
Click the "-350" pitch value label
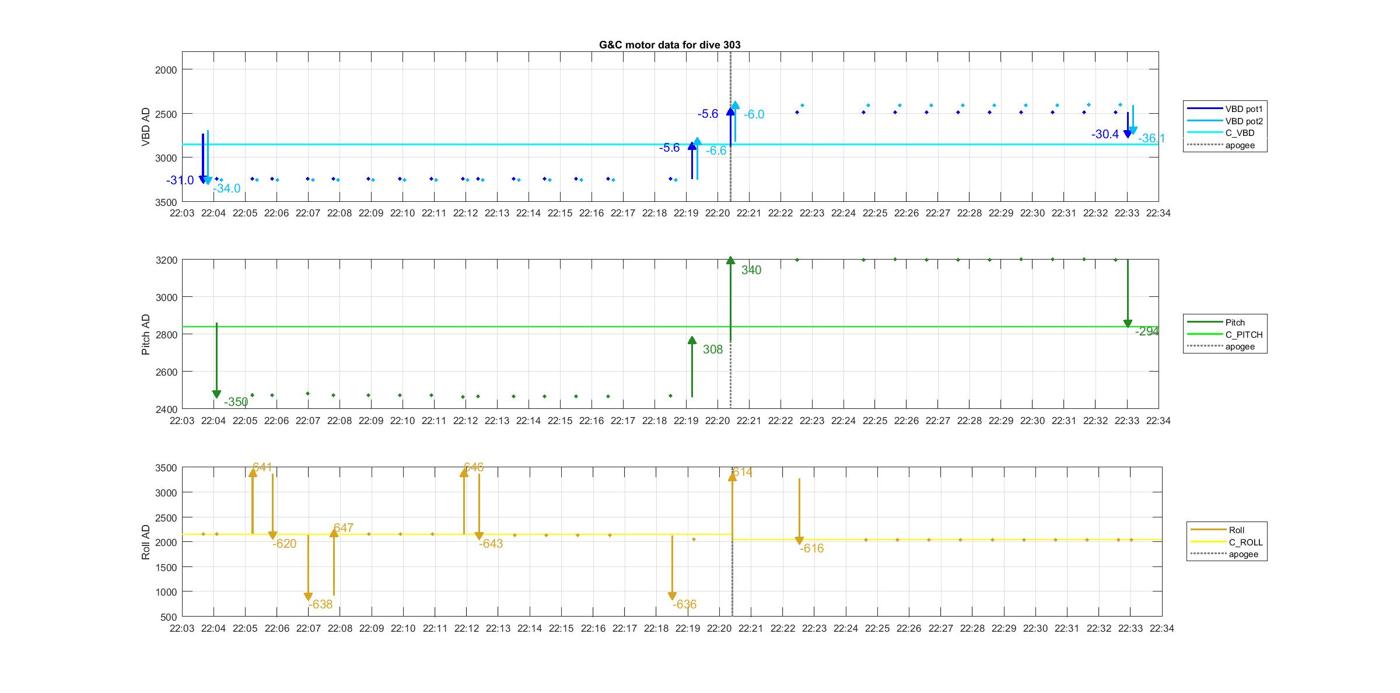pyautogui.click(x=236, y=402)
